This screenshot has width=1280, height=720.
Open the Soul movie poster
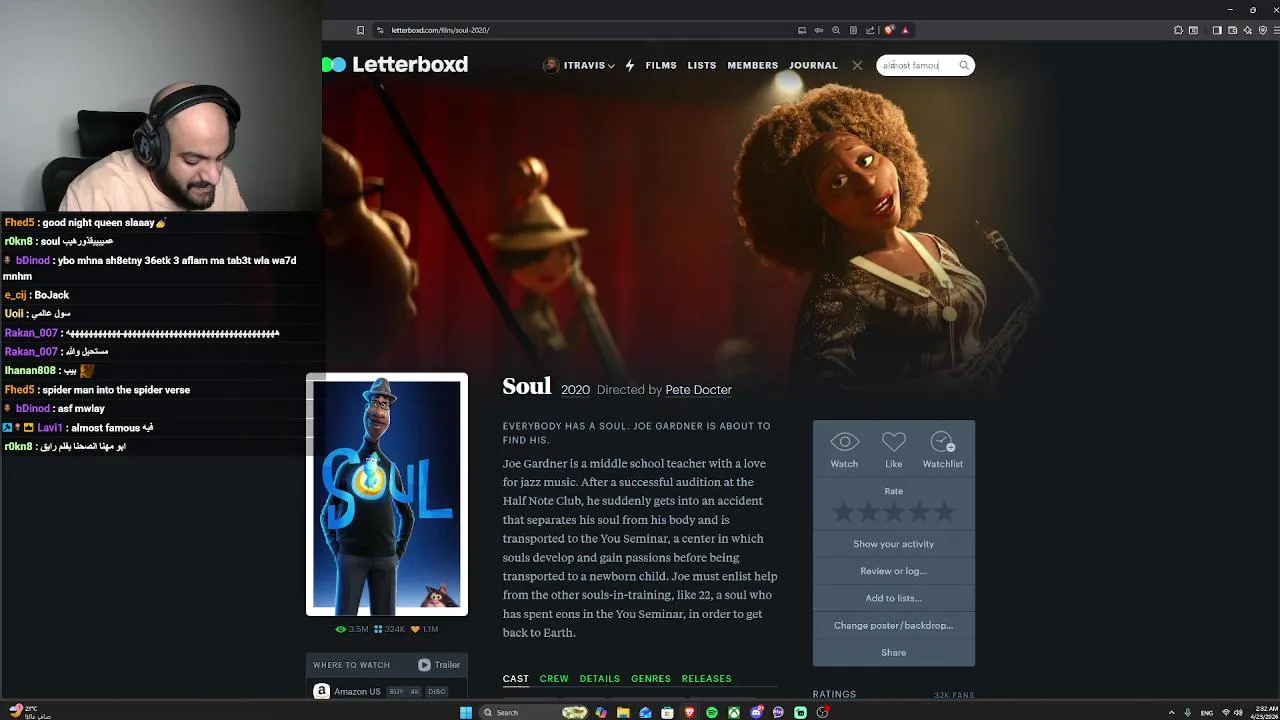point(387,494)
